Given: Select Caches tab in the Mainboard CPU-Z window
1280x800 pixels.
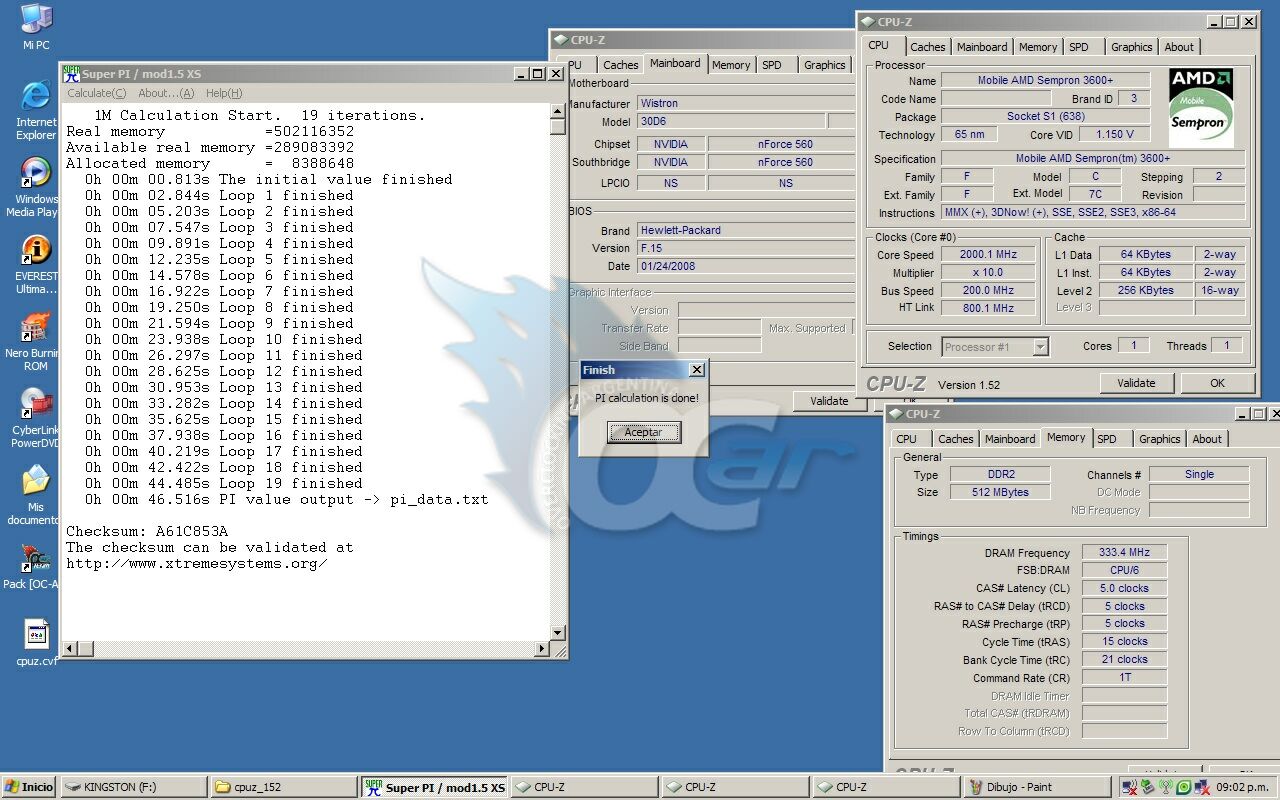Looking at the screenshot, I should (620, 65).
